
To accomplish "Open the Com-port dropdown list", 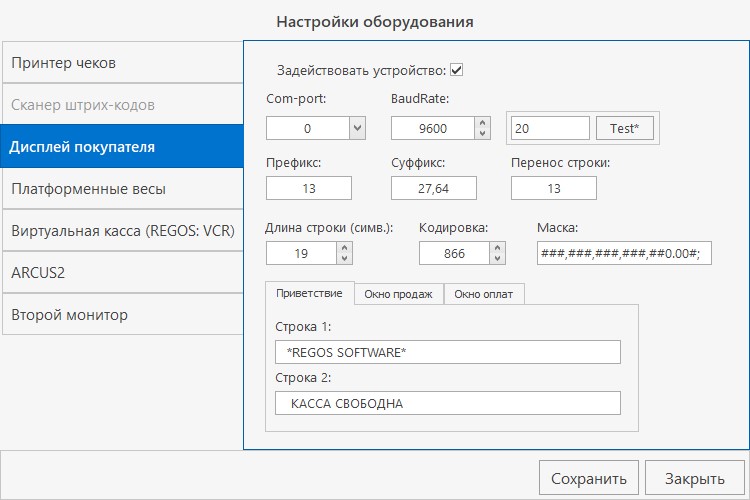I will tap(357, 128).
